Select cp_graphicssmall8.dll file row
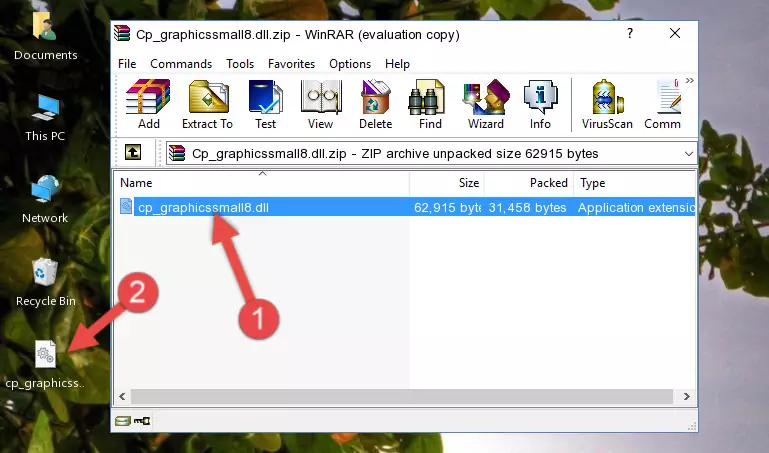 tap(406, 207)
